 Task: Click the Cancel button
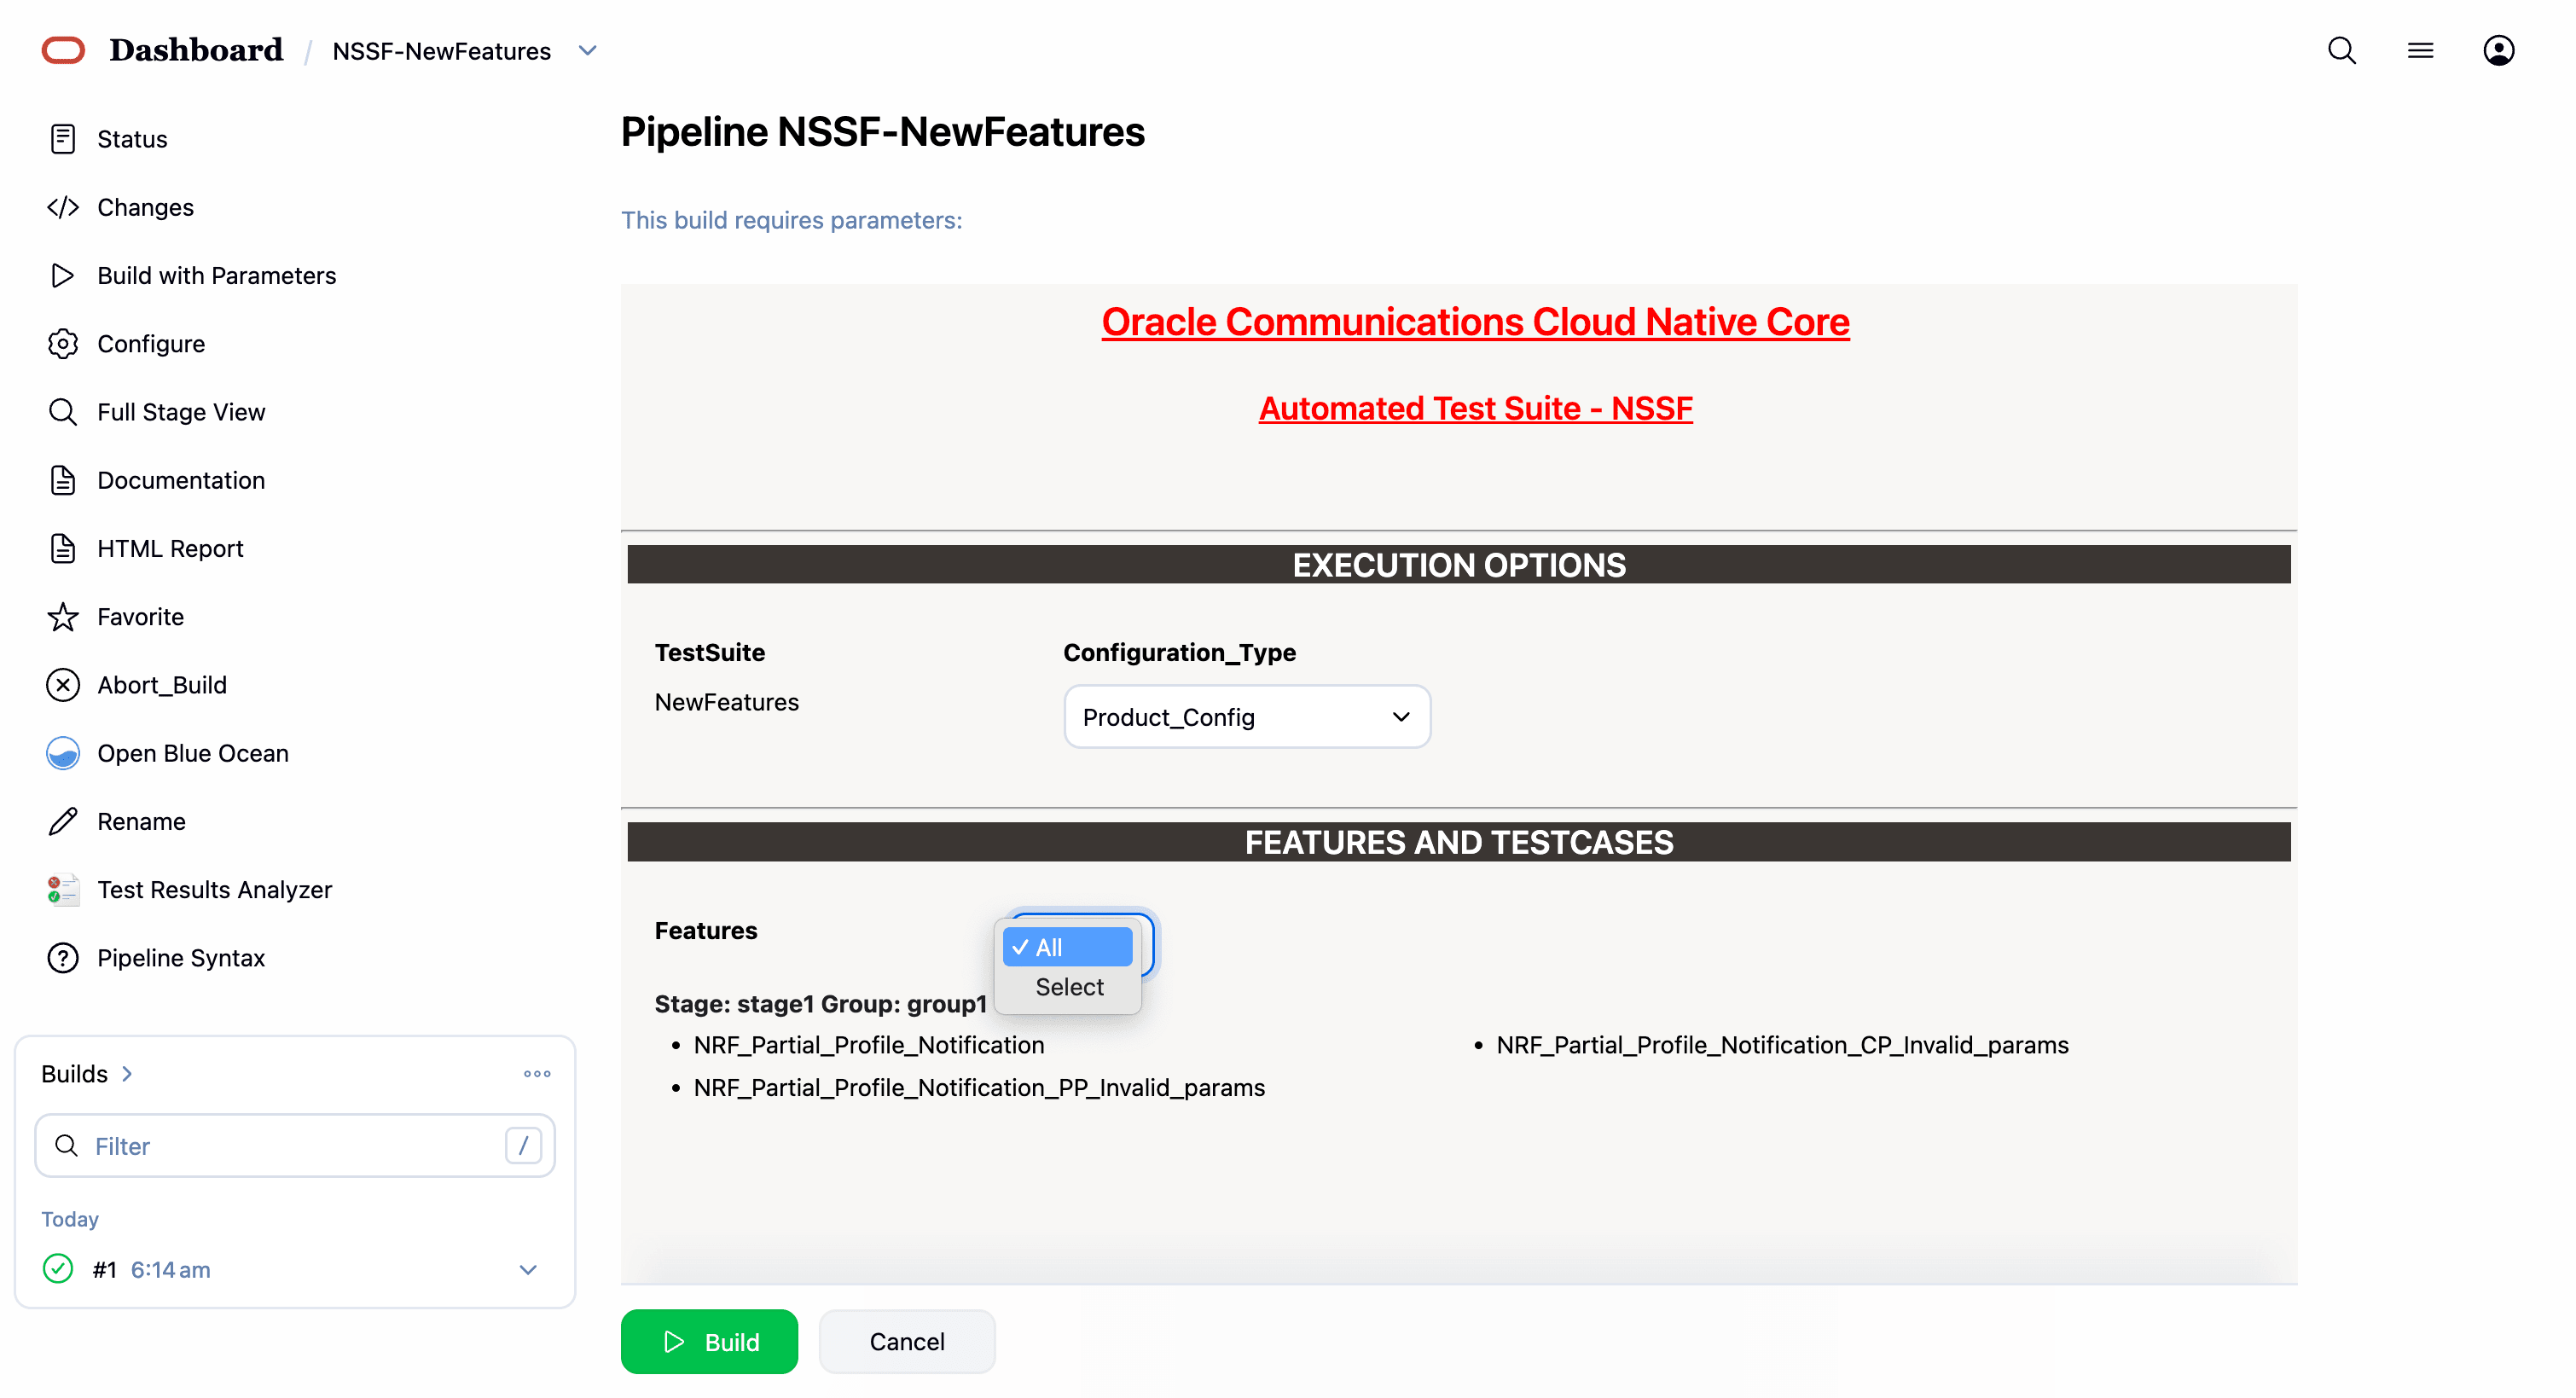click(x=907, y=1341)
